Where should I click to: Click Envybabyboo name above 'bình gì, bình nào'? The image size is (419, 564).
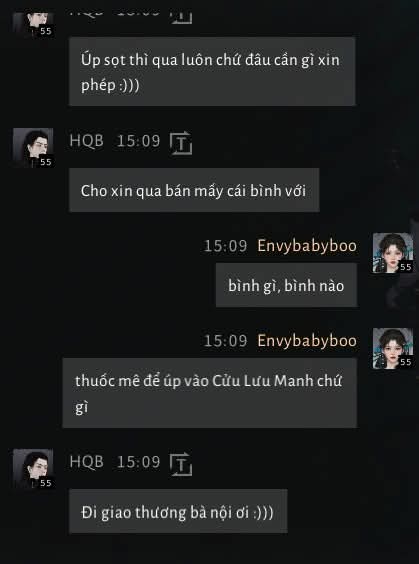click(307, 246)
